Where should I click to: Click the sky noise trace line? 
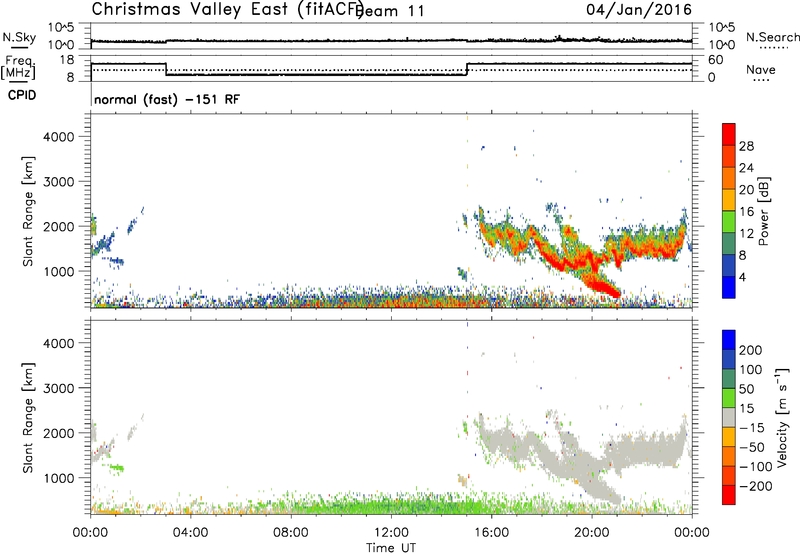point(391,40)
